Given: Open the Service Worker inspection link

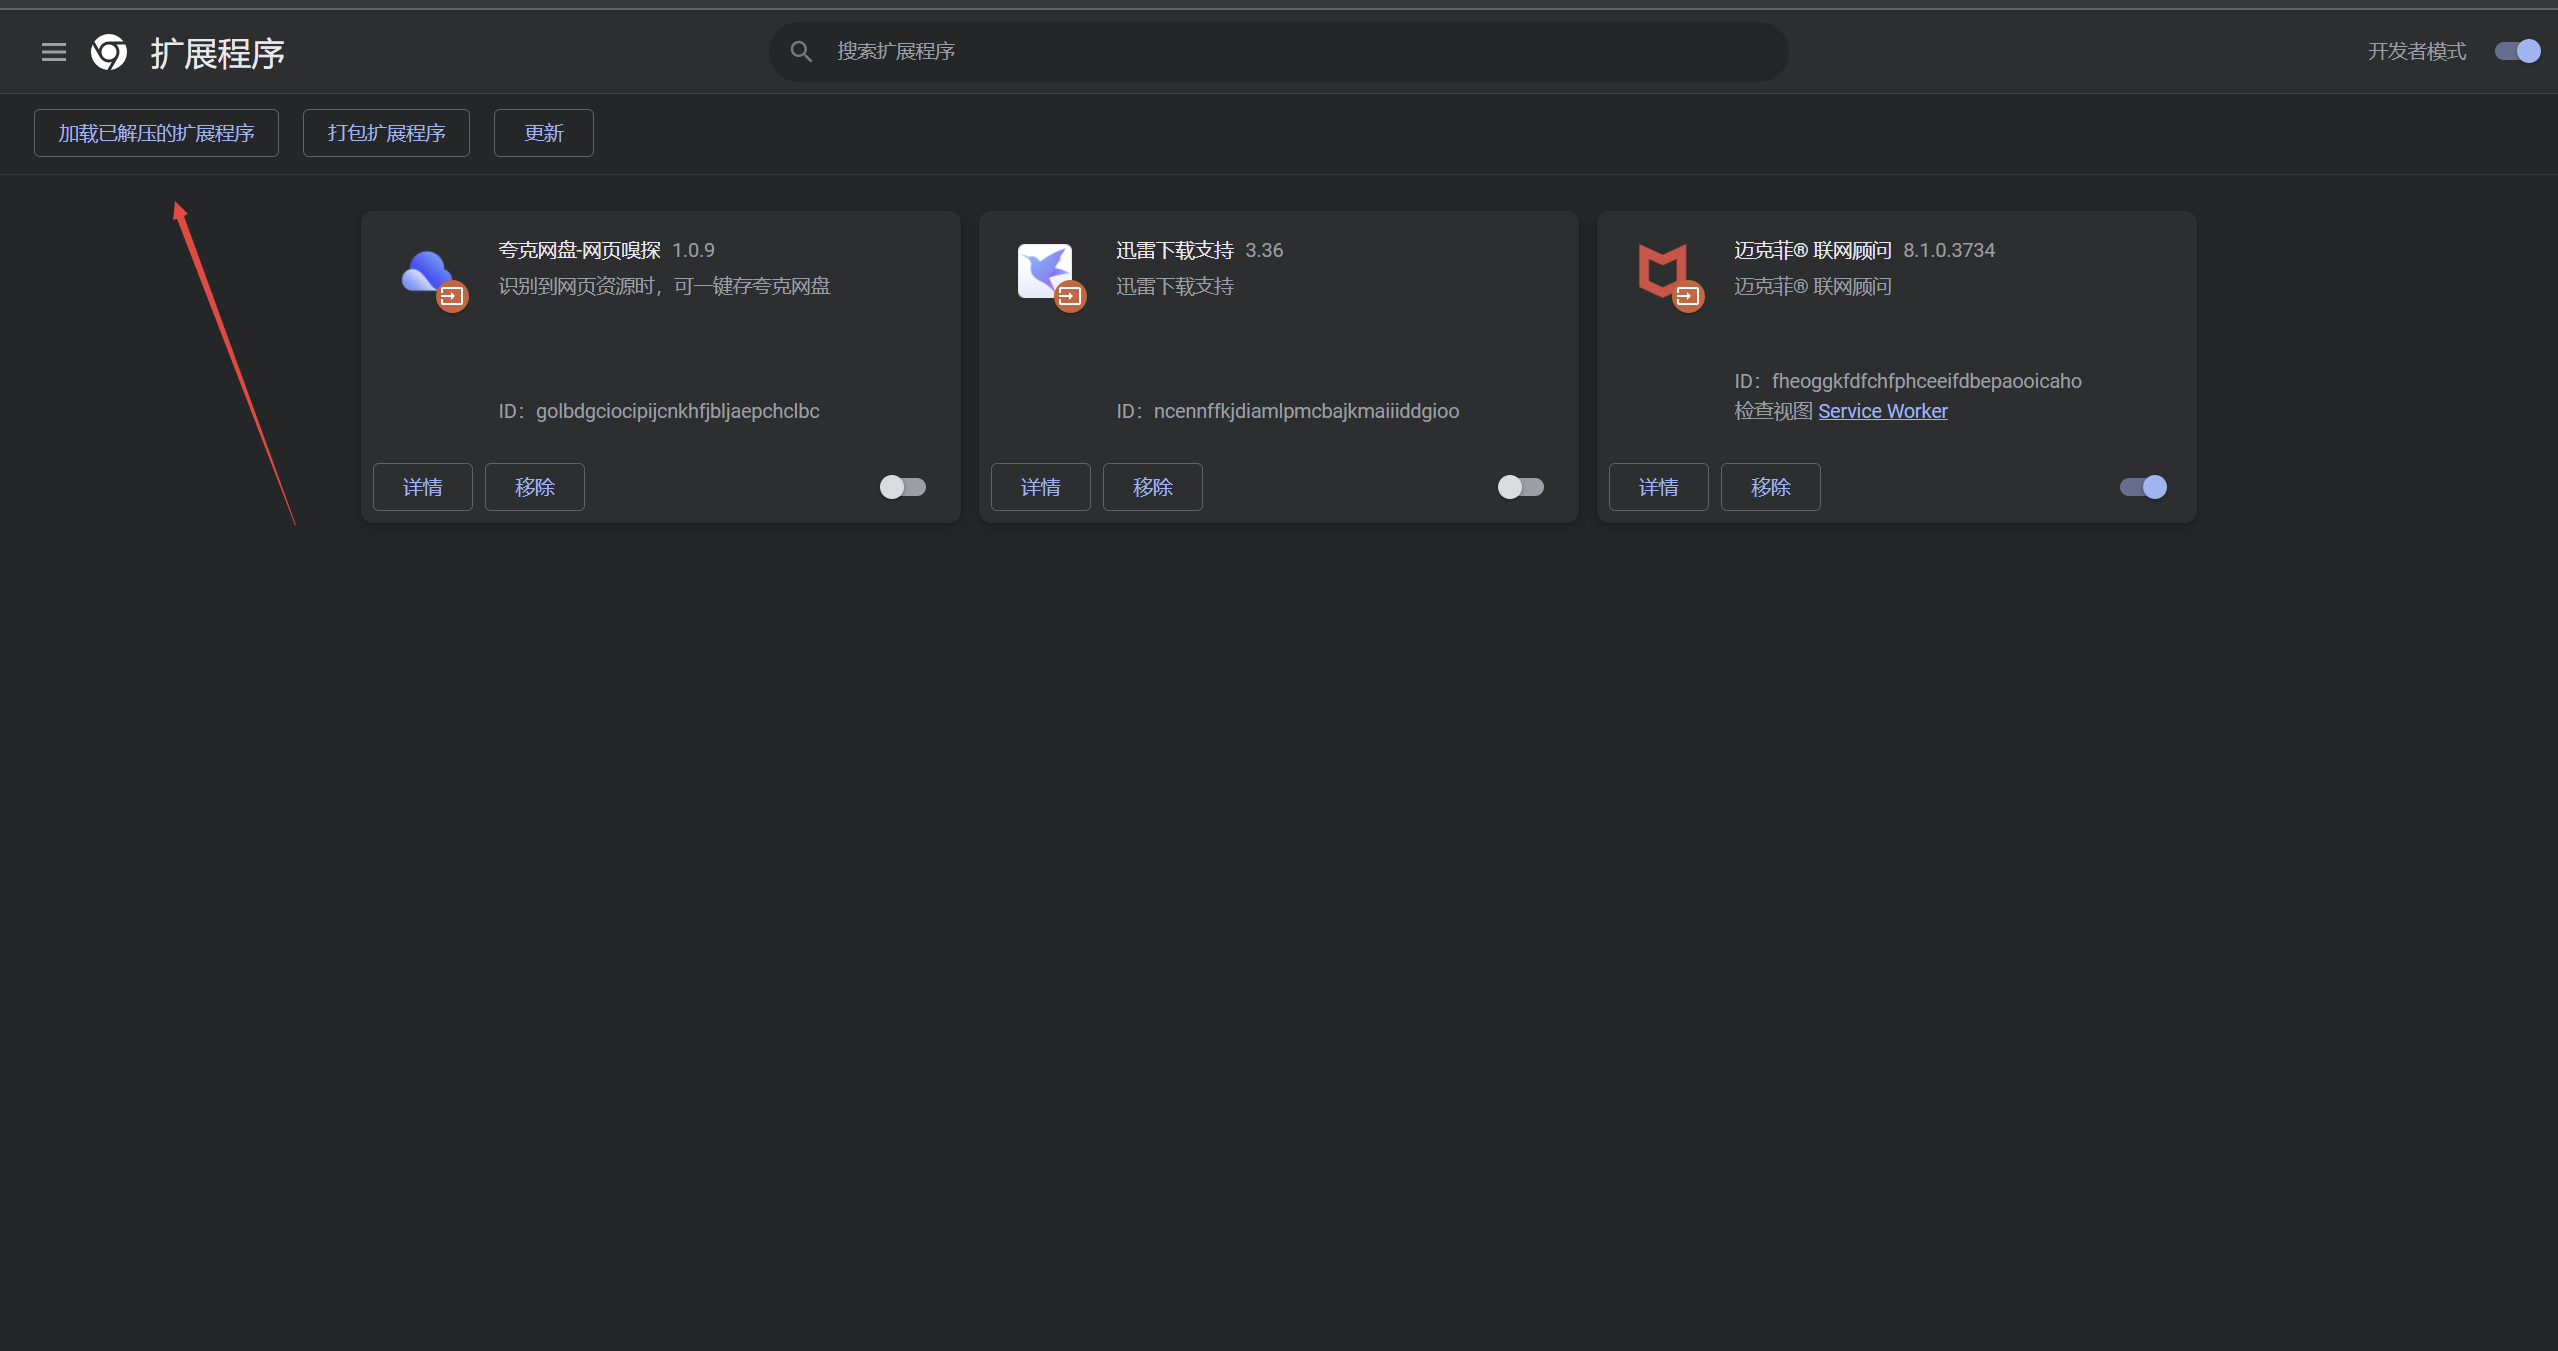Looking at the screenshot, I should coord(1882,410).
